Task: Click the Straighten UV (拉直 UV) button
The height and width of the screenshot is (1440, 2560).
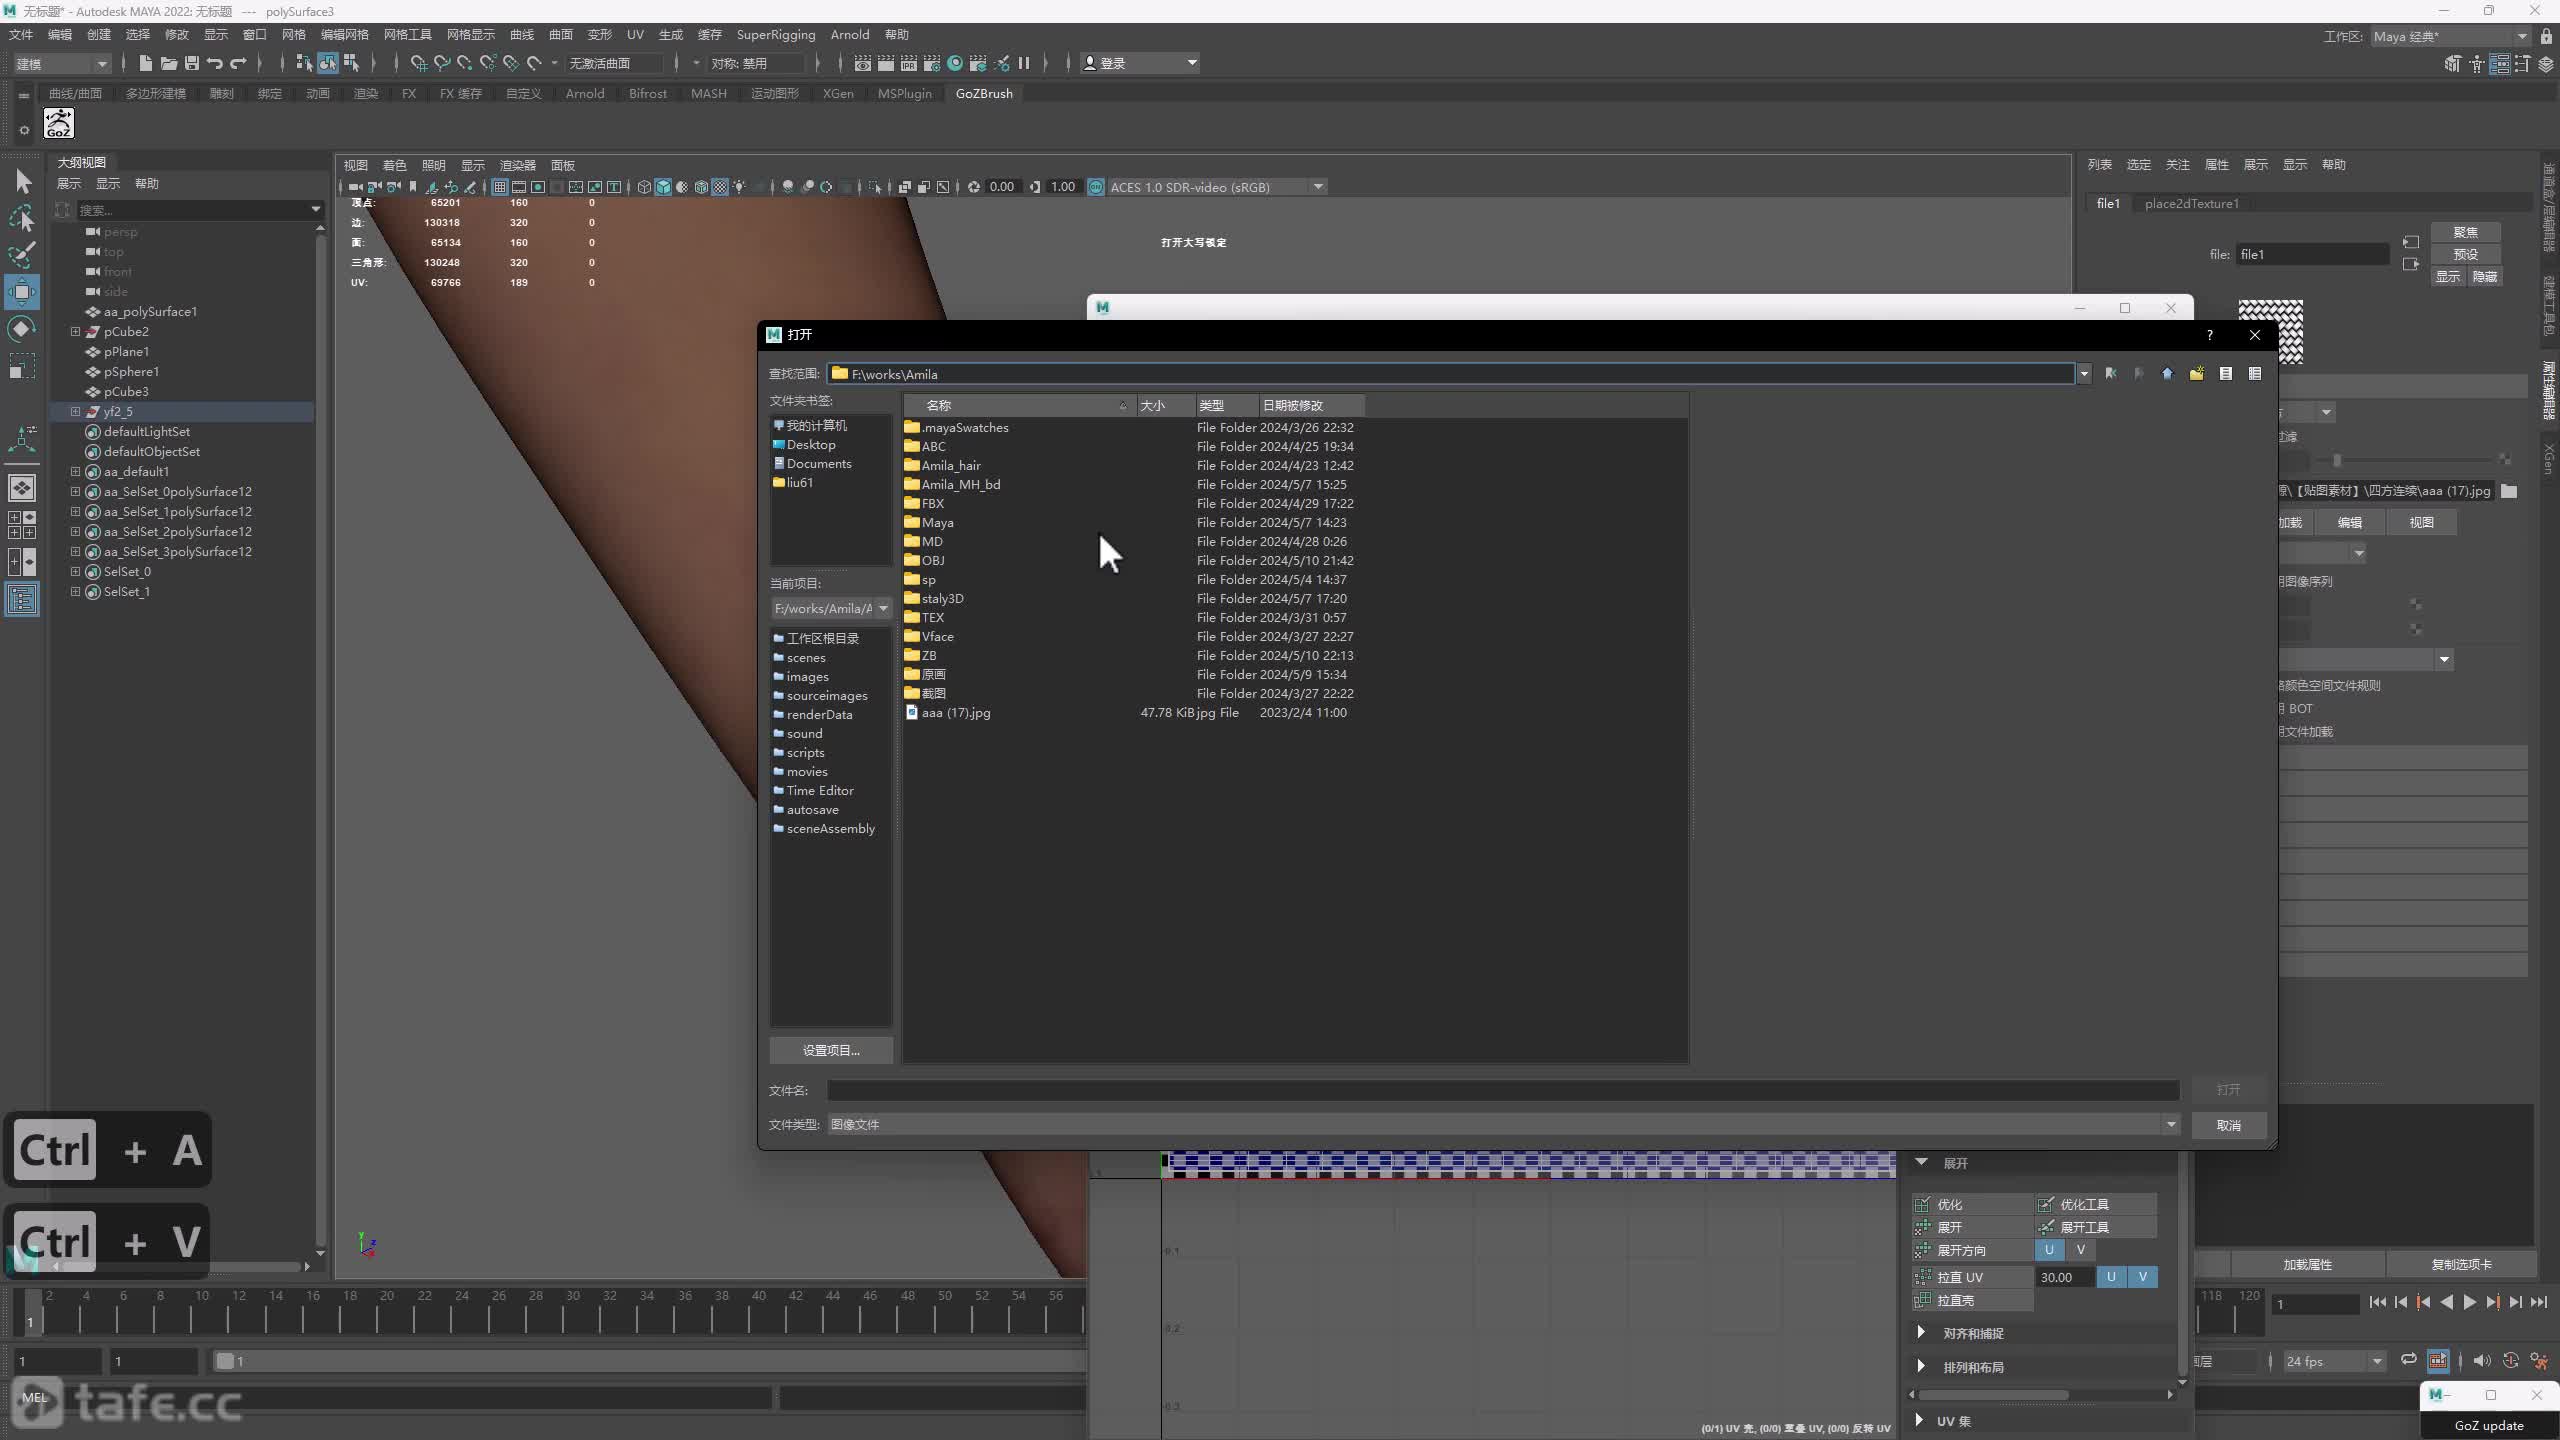Action: [x=1973, y=1278]
